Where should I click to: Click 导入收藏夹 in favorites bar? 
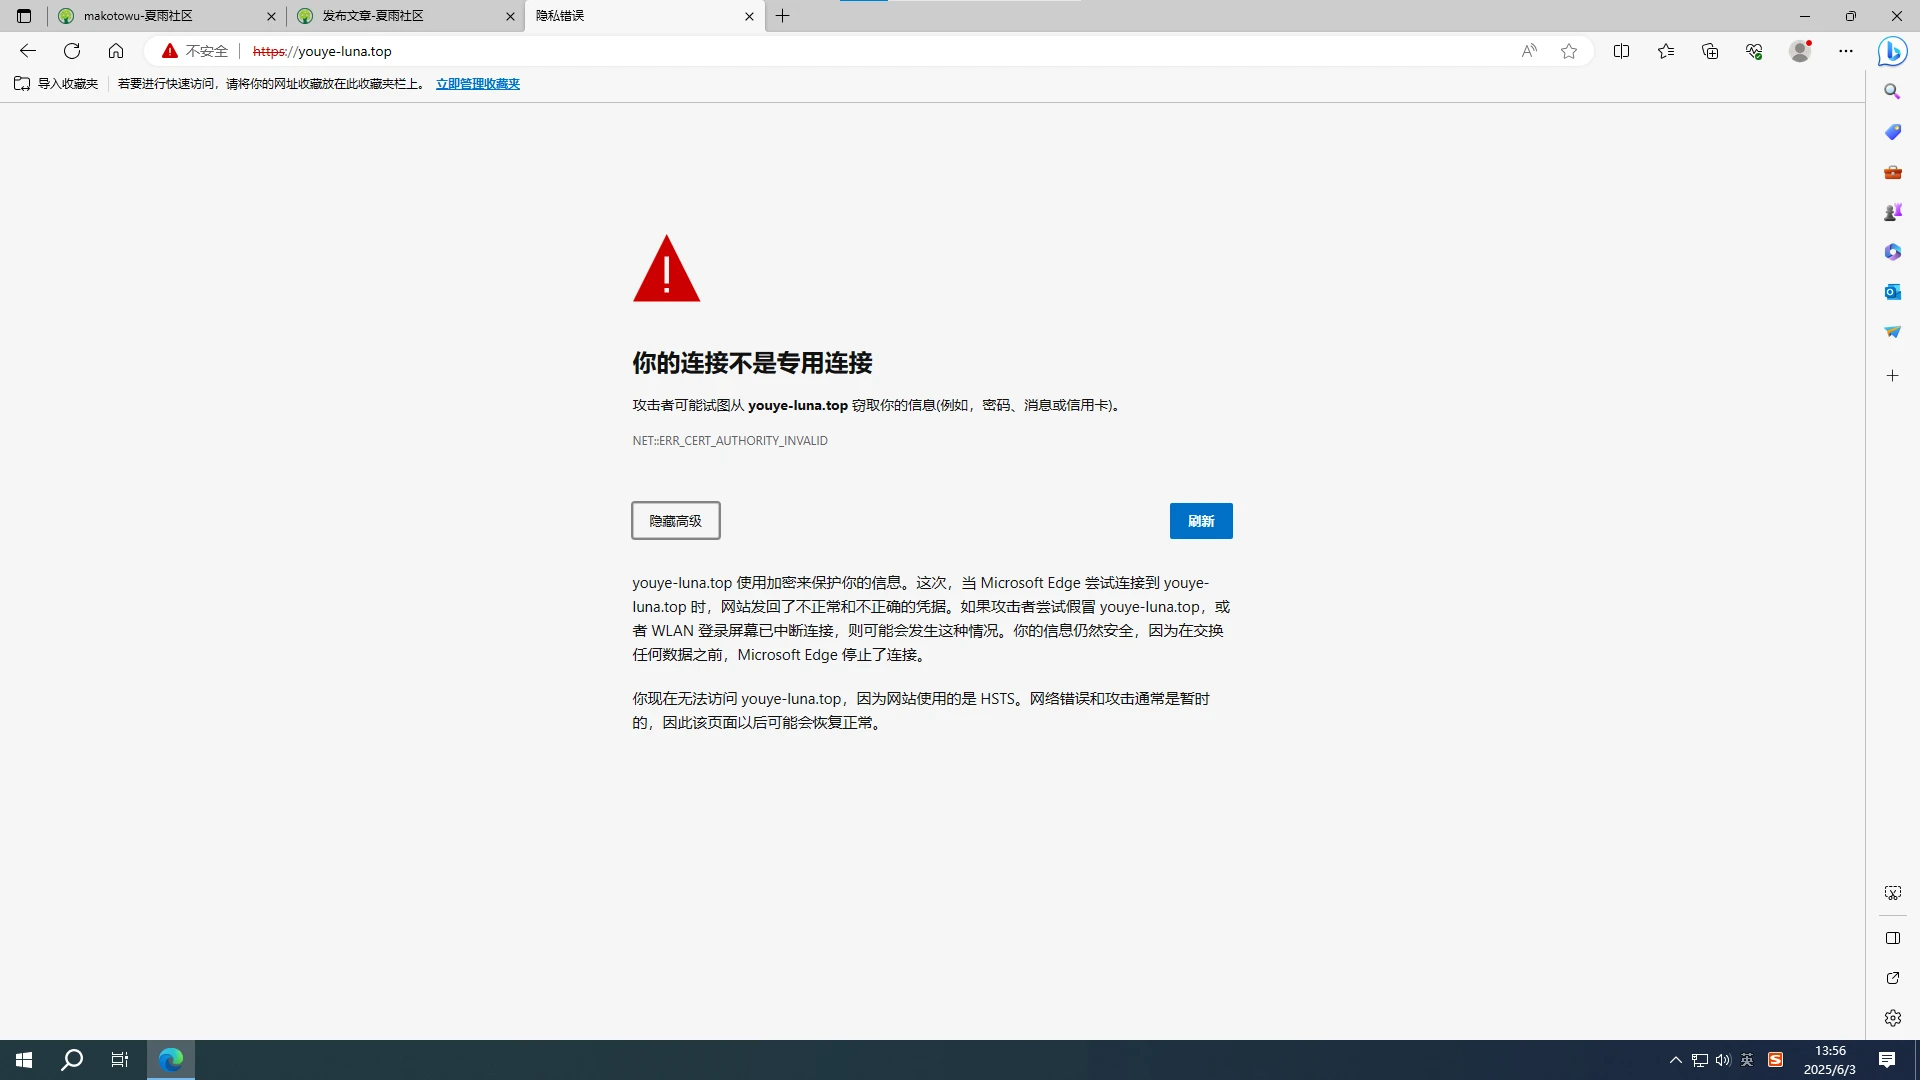(56, 84)
